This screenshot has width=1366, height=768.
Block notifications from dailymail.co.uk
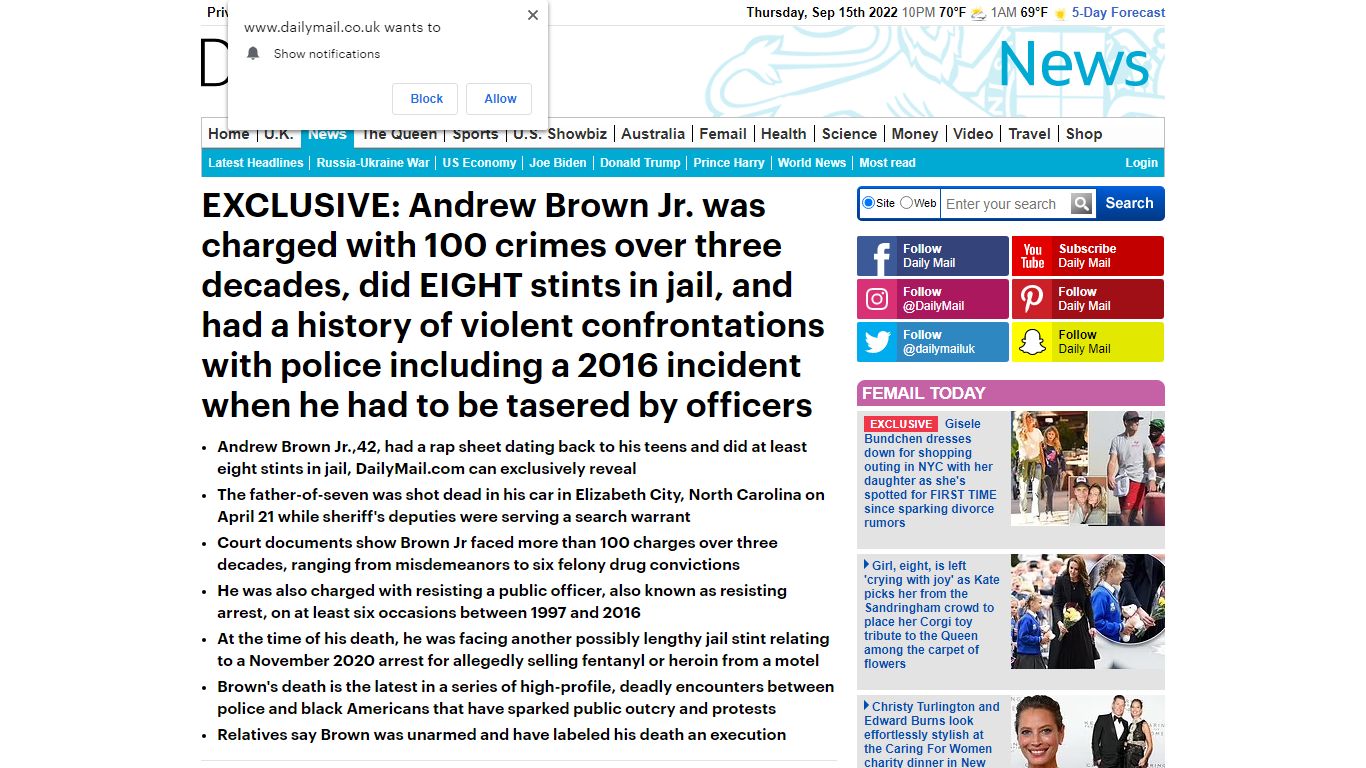[x=426, y=99]
